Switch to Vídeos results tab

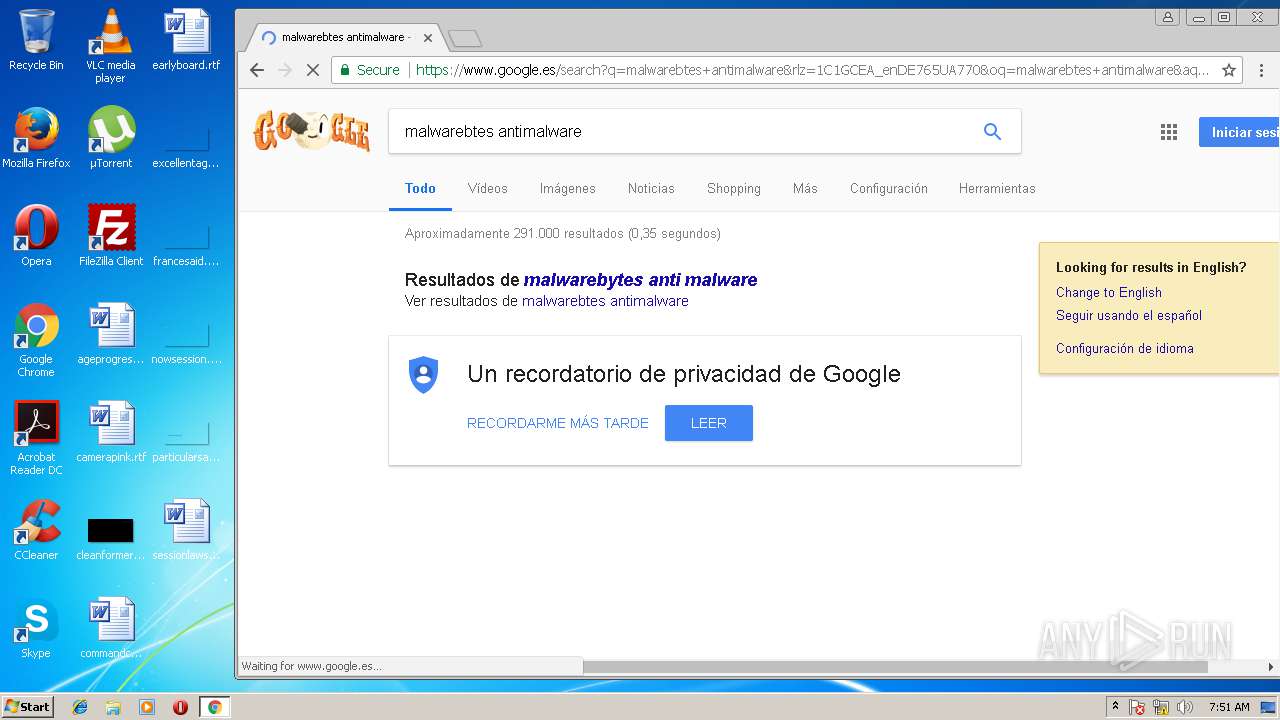(487, 188)
